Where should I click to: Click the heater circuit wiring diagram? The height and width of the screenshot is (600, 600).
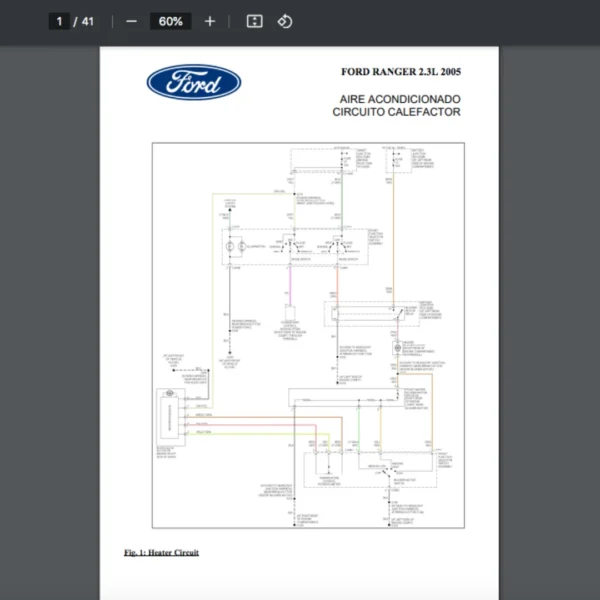(x=308, y=336)
